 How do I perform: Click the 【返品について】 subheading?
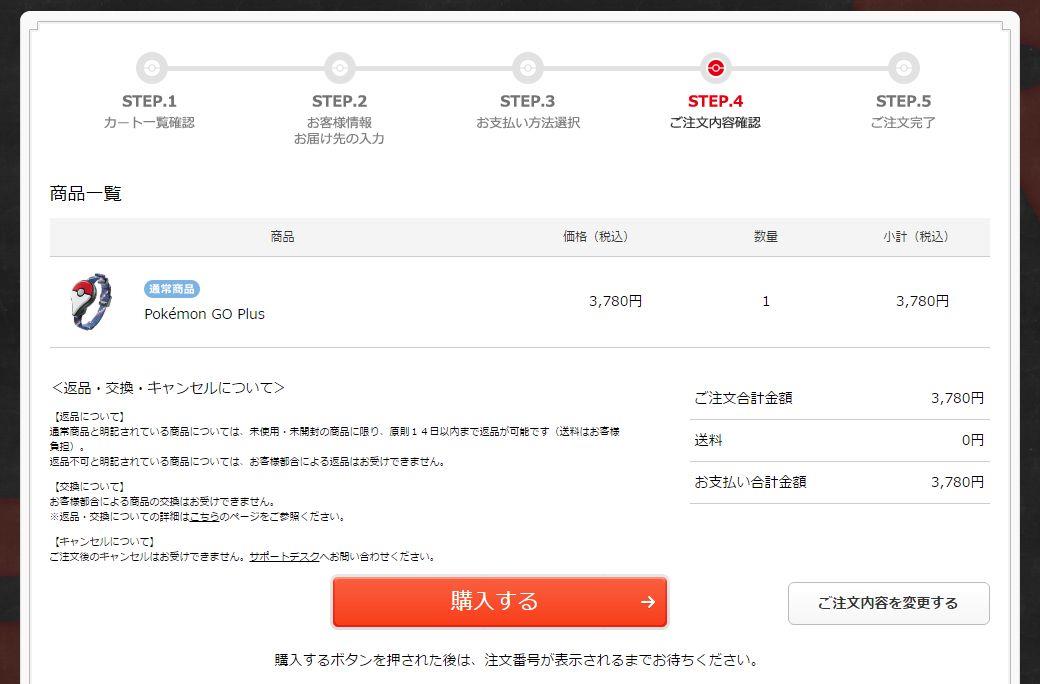point(88,417)
